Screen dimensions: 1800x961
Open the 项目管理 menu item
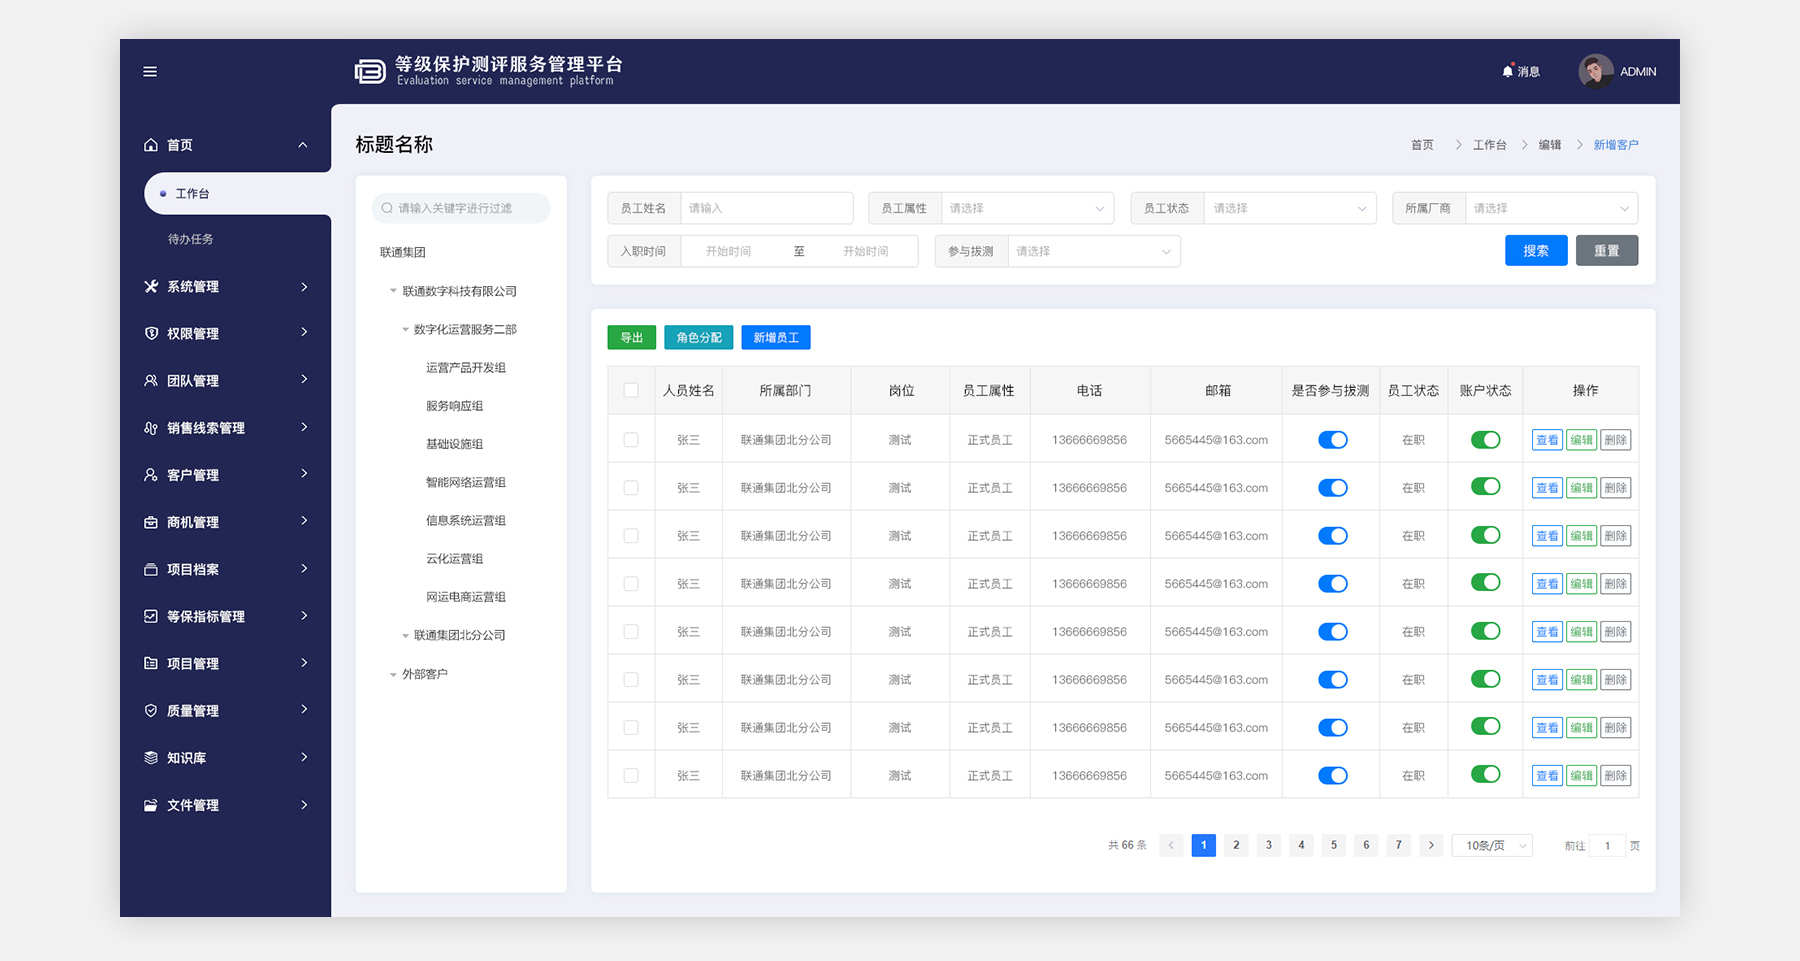225,663
